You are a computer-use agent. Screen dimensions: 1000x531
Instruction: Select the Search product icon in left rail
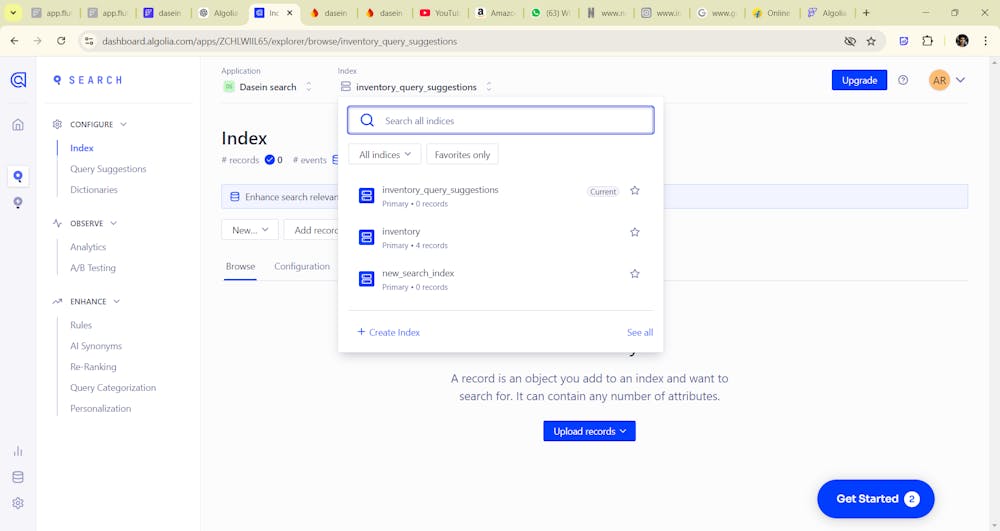18,176
